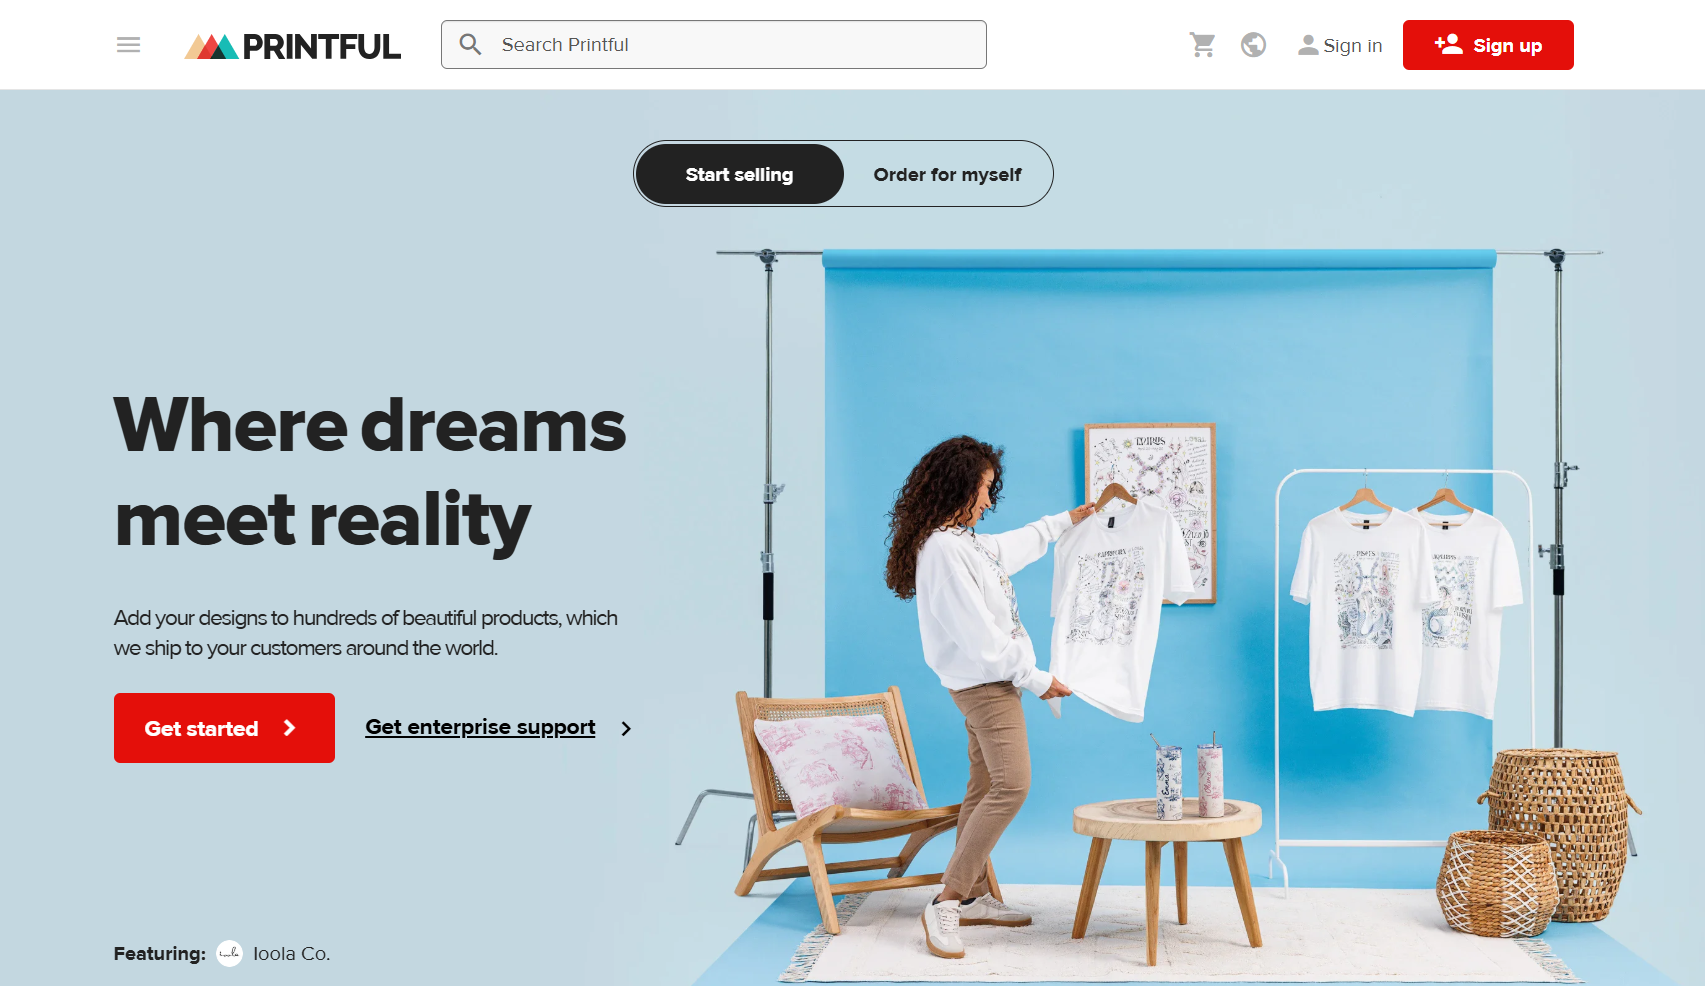This screenshot has width=1705, height=986.
Task: Click the PRINTFUL wordmark text
Action: click(321, 47)
